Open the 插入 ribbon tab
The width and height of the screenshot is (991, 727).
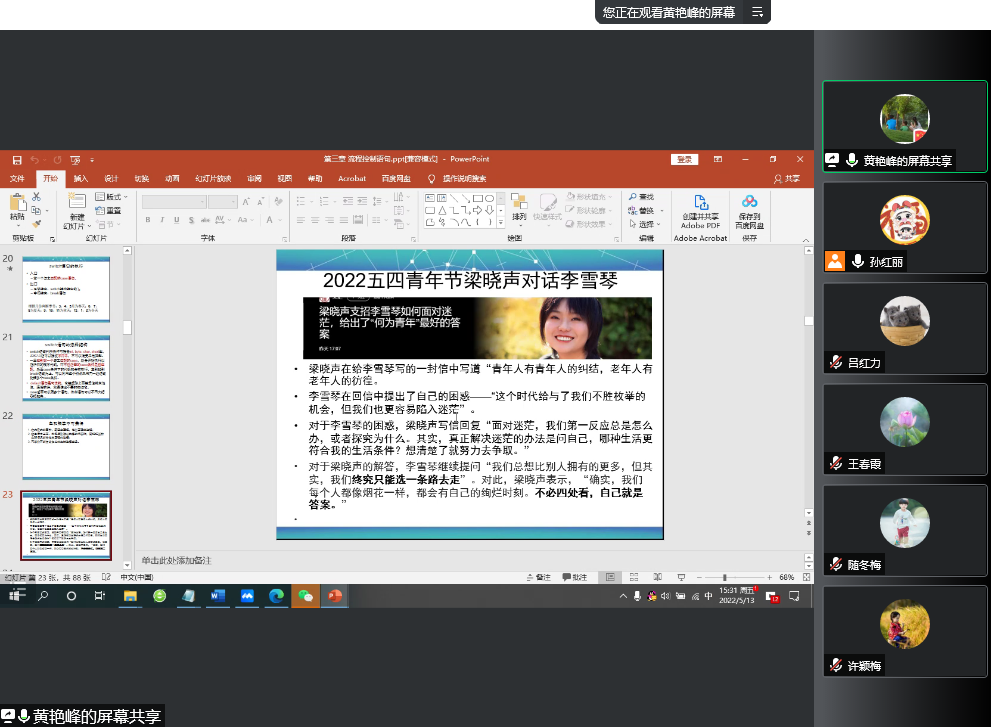pos(81,178)
